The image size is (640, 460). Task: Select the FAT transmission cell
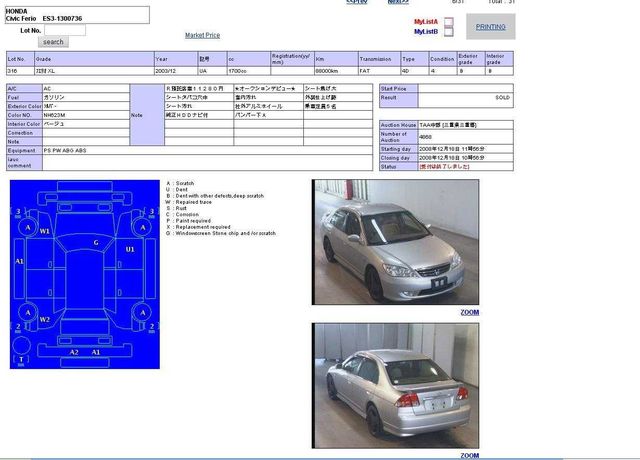(x=380, y=71)
